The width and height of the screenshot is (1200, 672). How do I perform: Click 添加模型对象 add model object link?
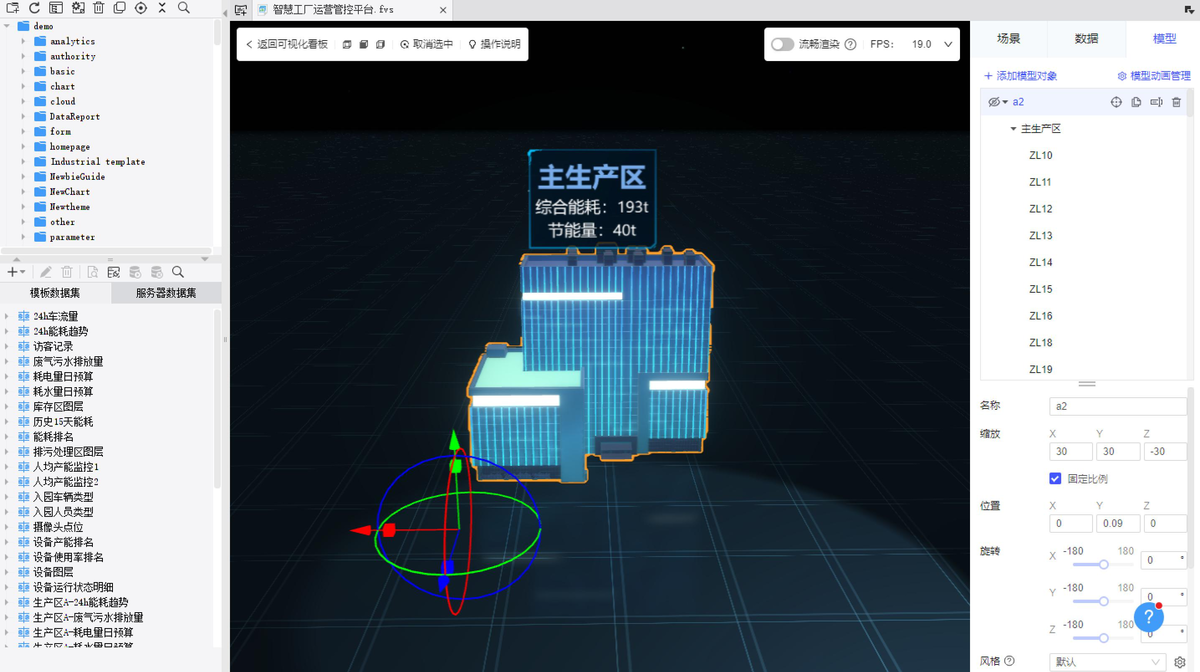coord(1020,76)
